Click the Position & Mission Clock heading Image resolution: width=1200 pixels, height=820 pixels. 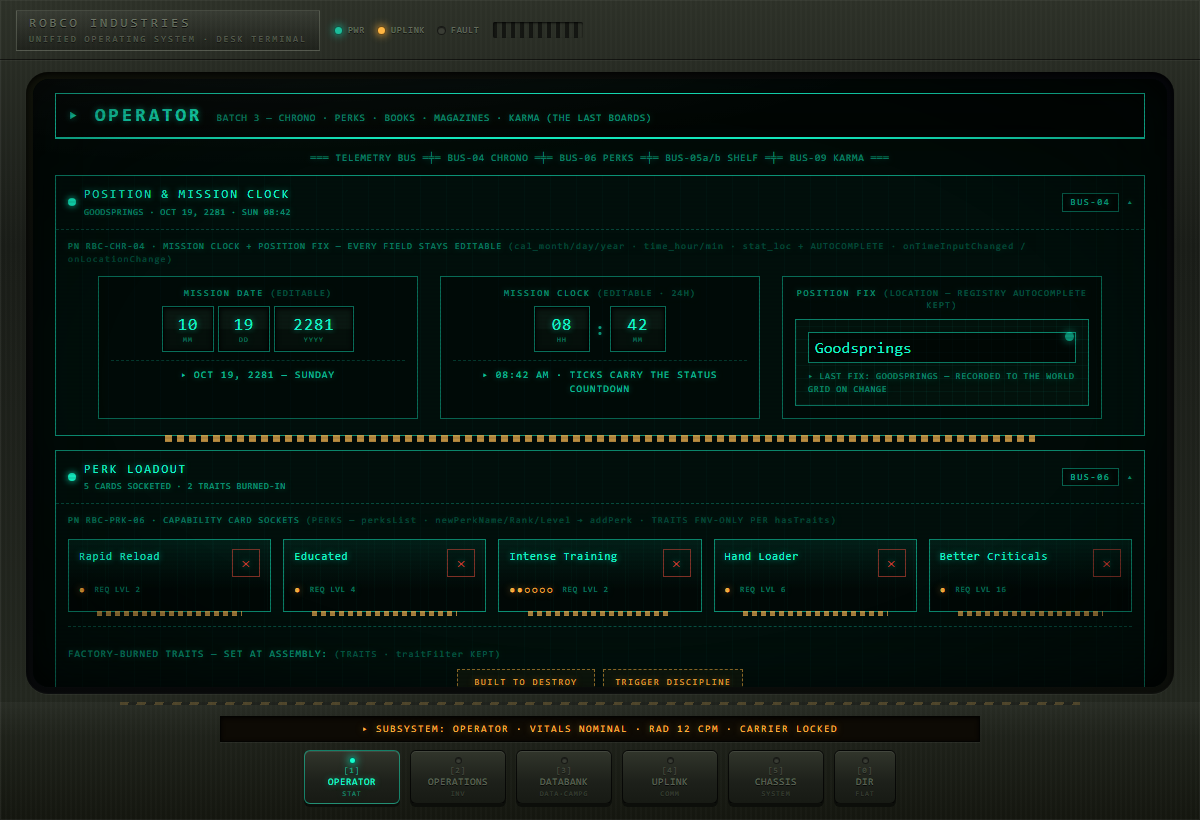point(187,194)
